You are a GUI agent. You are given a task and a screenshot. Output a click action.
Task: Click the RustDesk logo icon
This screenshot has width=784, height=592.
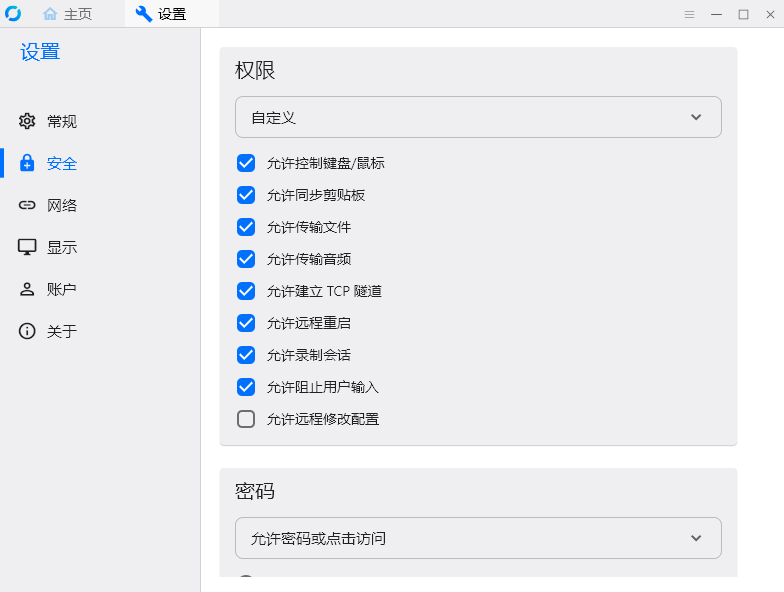tap(13, 14)
